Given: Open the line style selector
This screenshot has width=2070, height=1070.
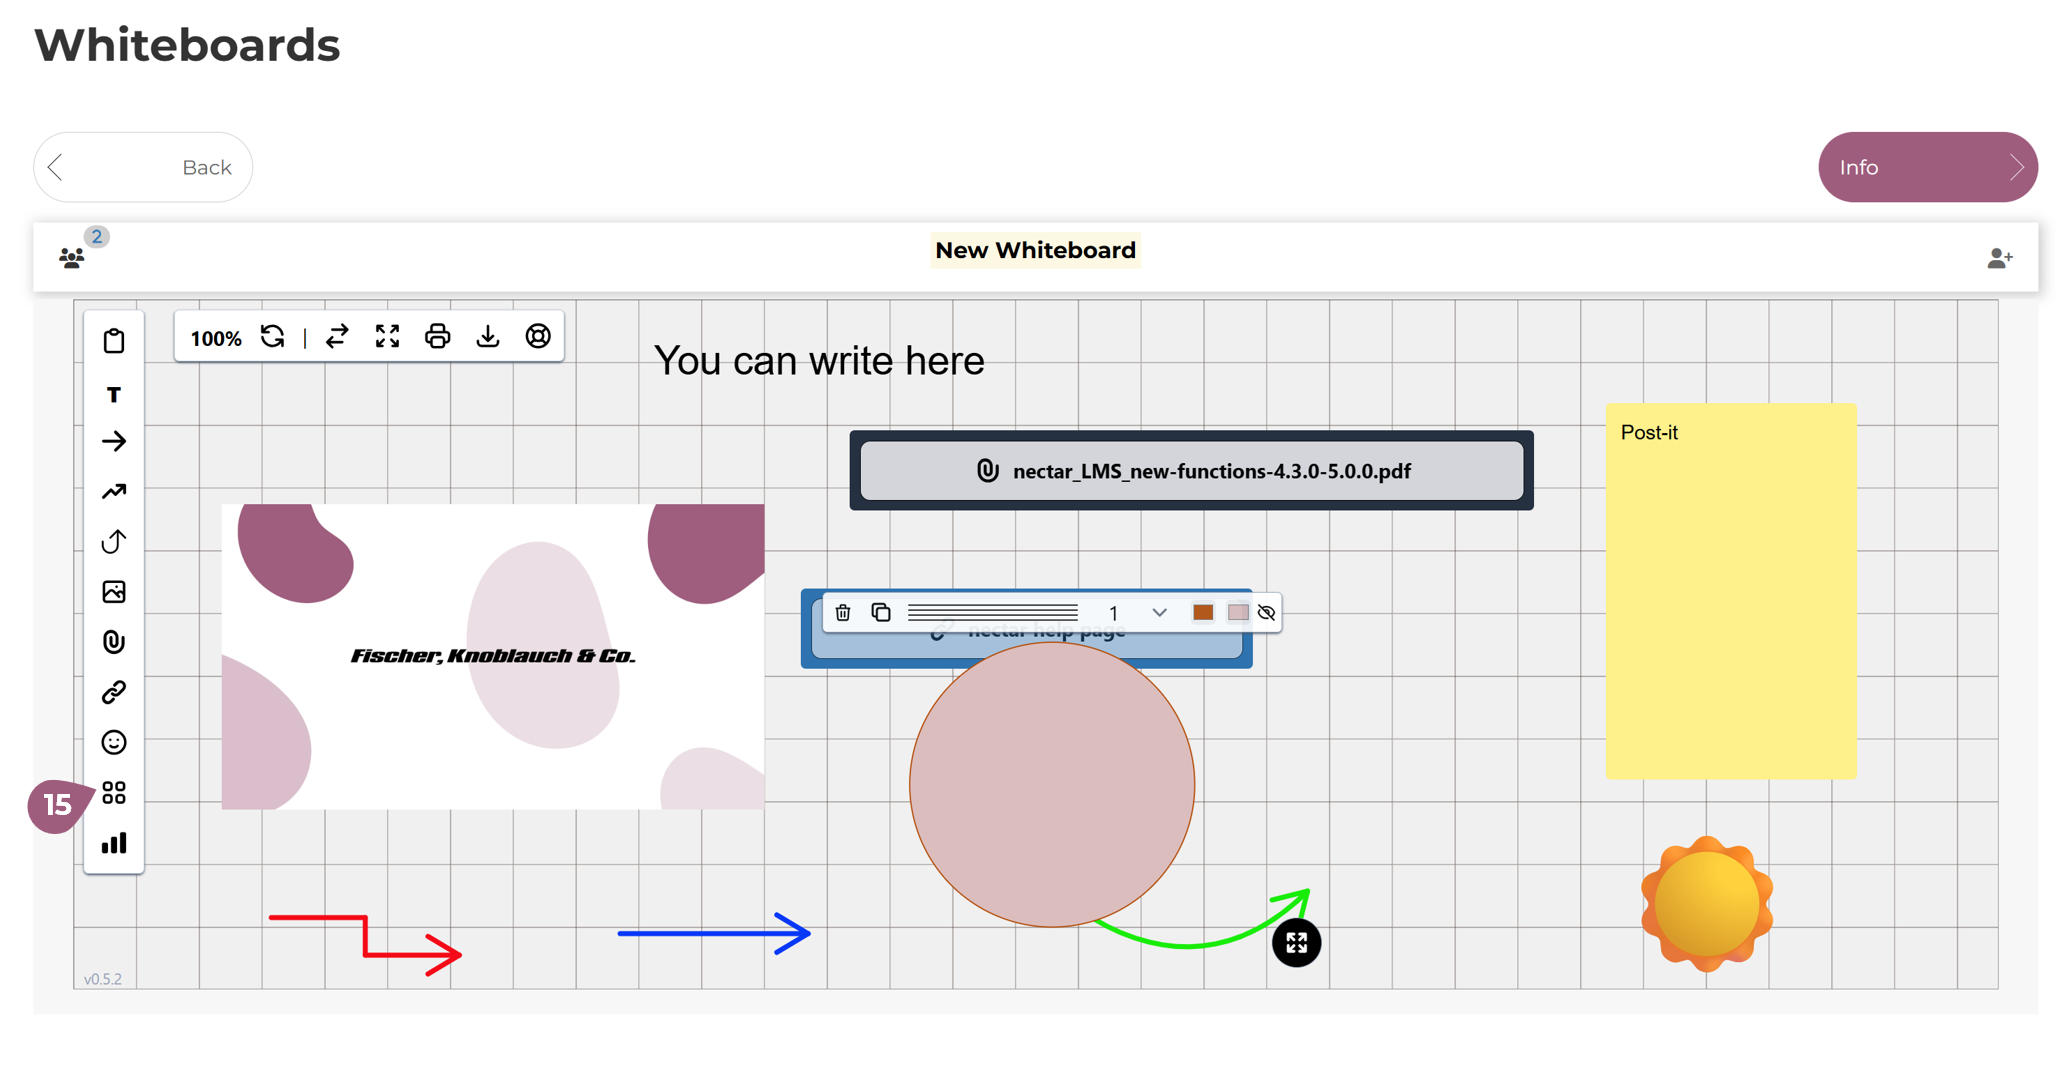Looking at the screenshot, I should tap(992, 613).
